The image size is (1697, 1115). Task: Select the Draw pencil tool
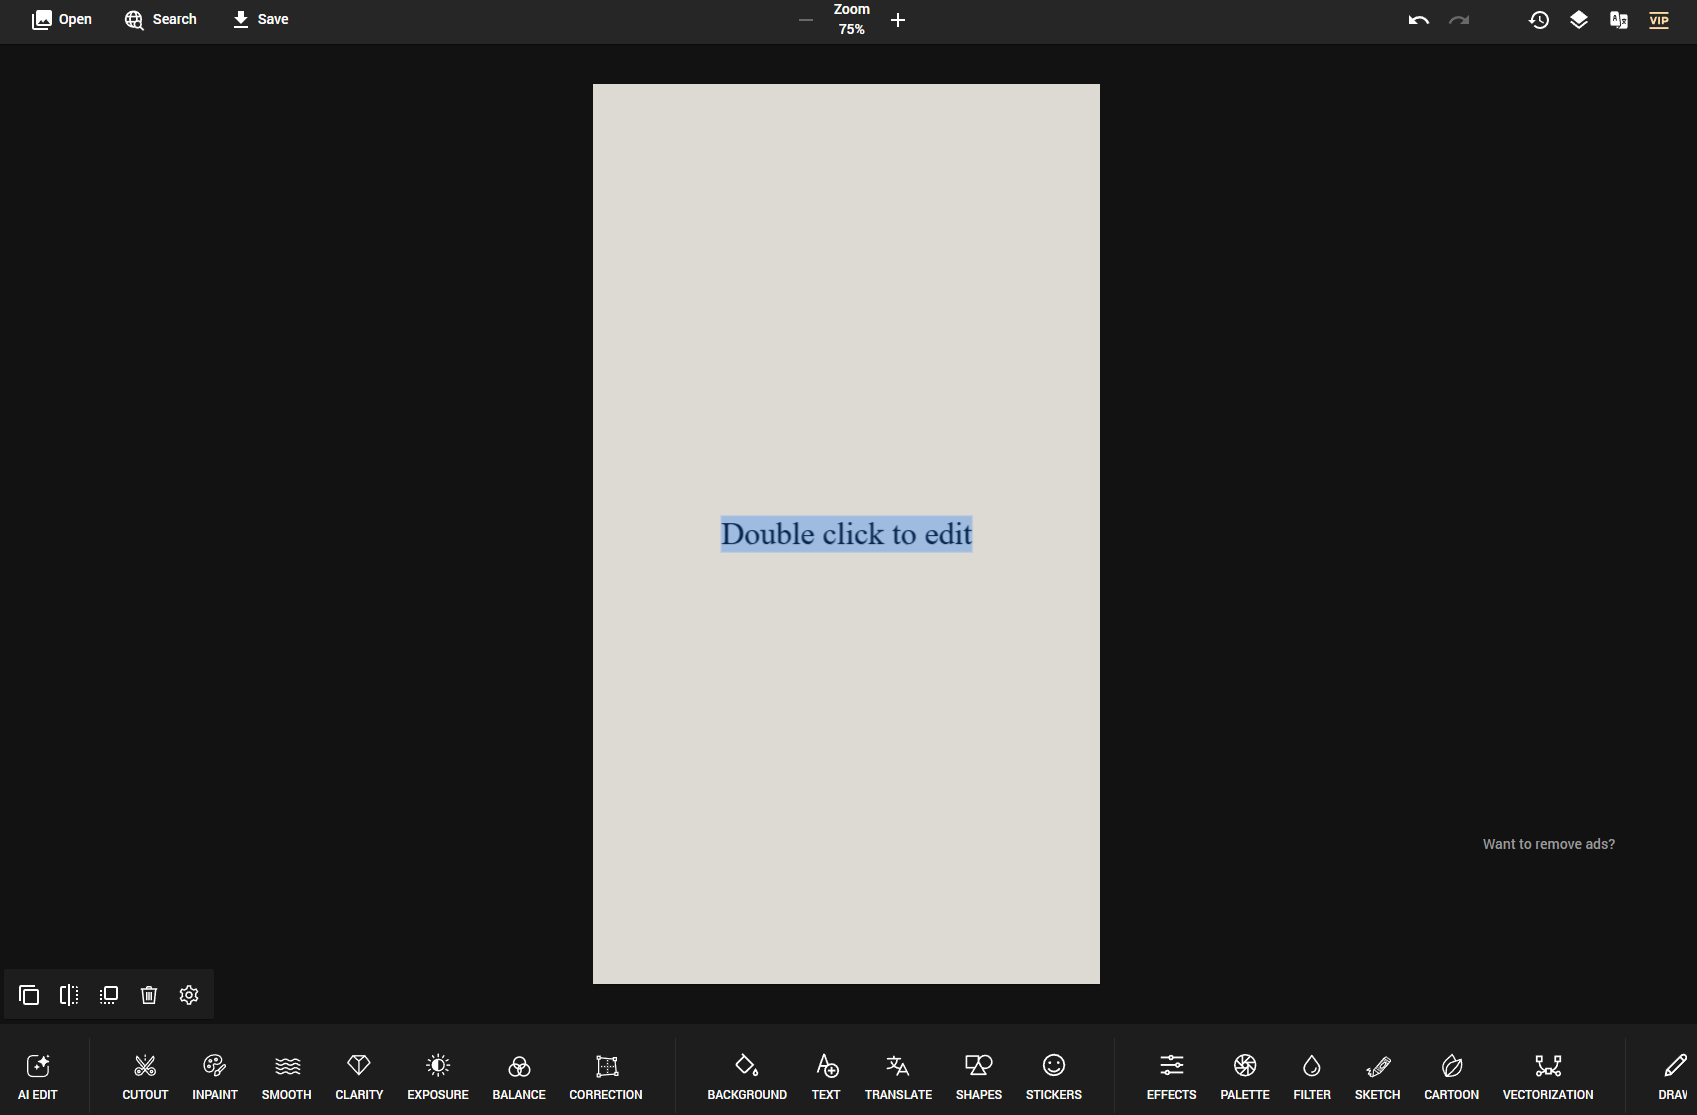1674,1076
